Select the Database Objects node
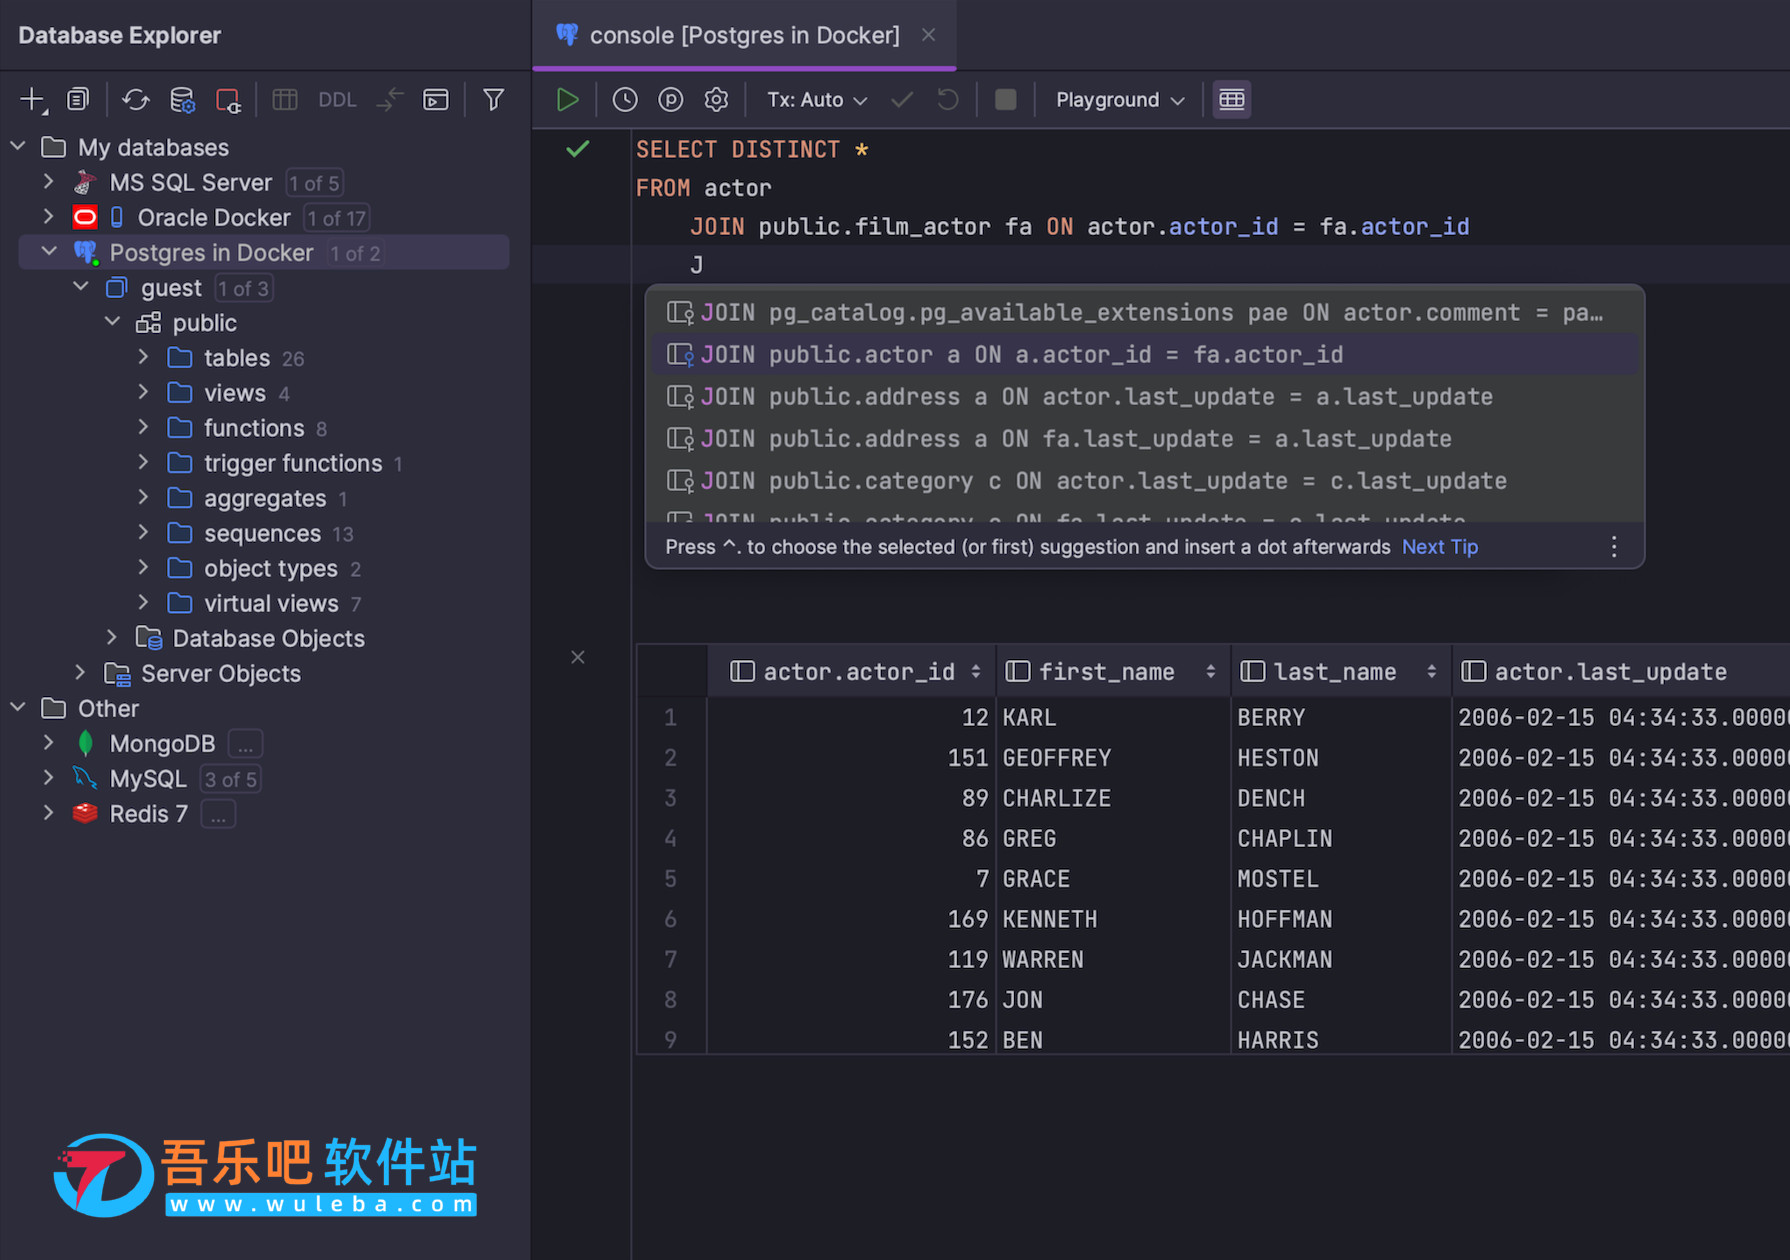Image resolution: width=1790 pixels, height=1260 pixels. tap(268, 638)
